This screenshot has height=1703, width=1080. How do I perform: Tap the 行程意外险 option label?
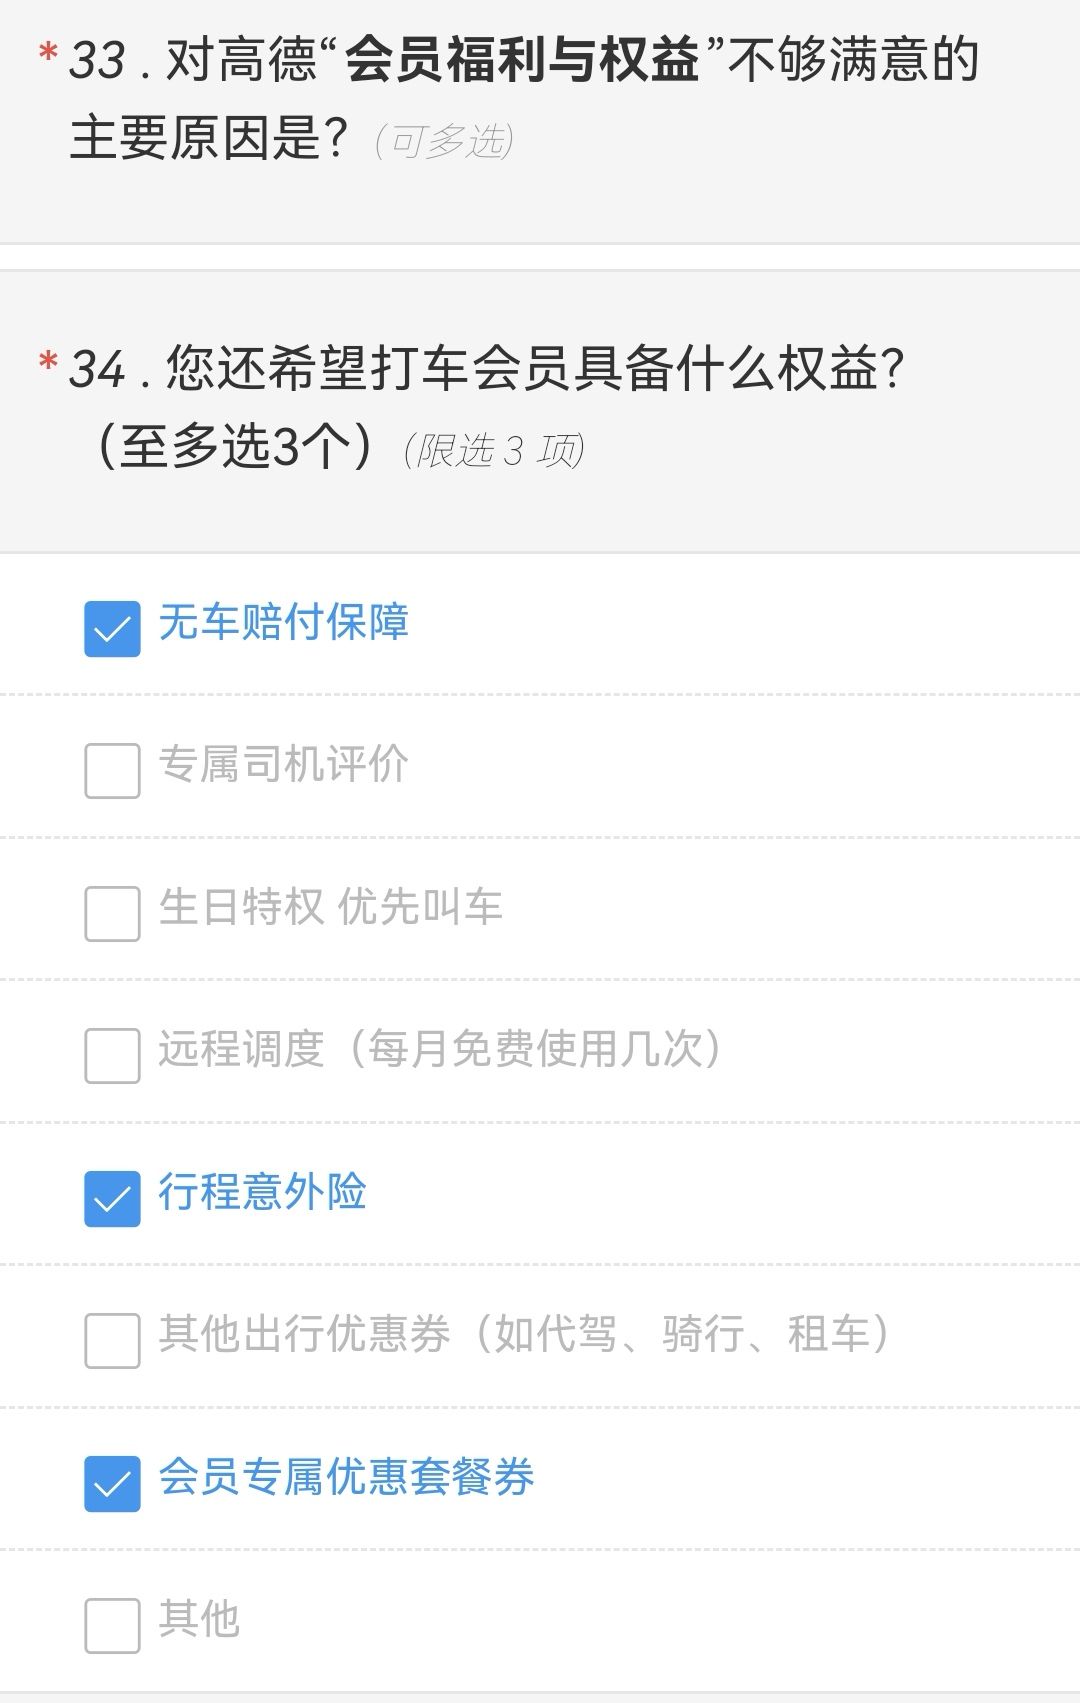(263, 1191)
